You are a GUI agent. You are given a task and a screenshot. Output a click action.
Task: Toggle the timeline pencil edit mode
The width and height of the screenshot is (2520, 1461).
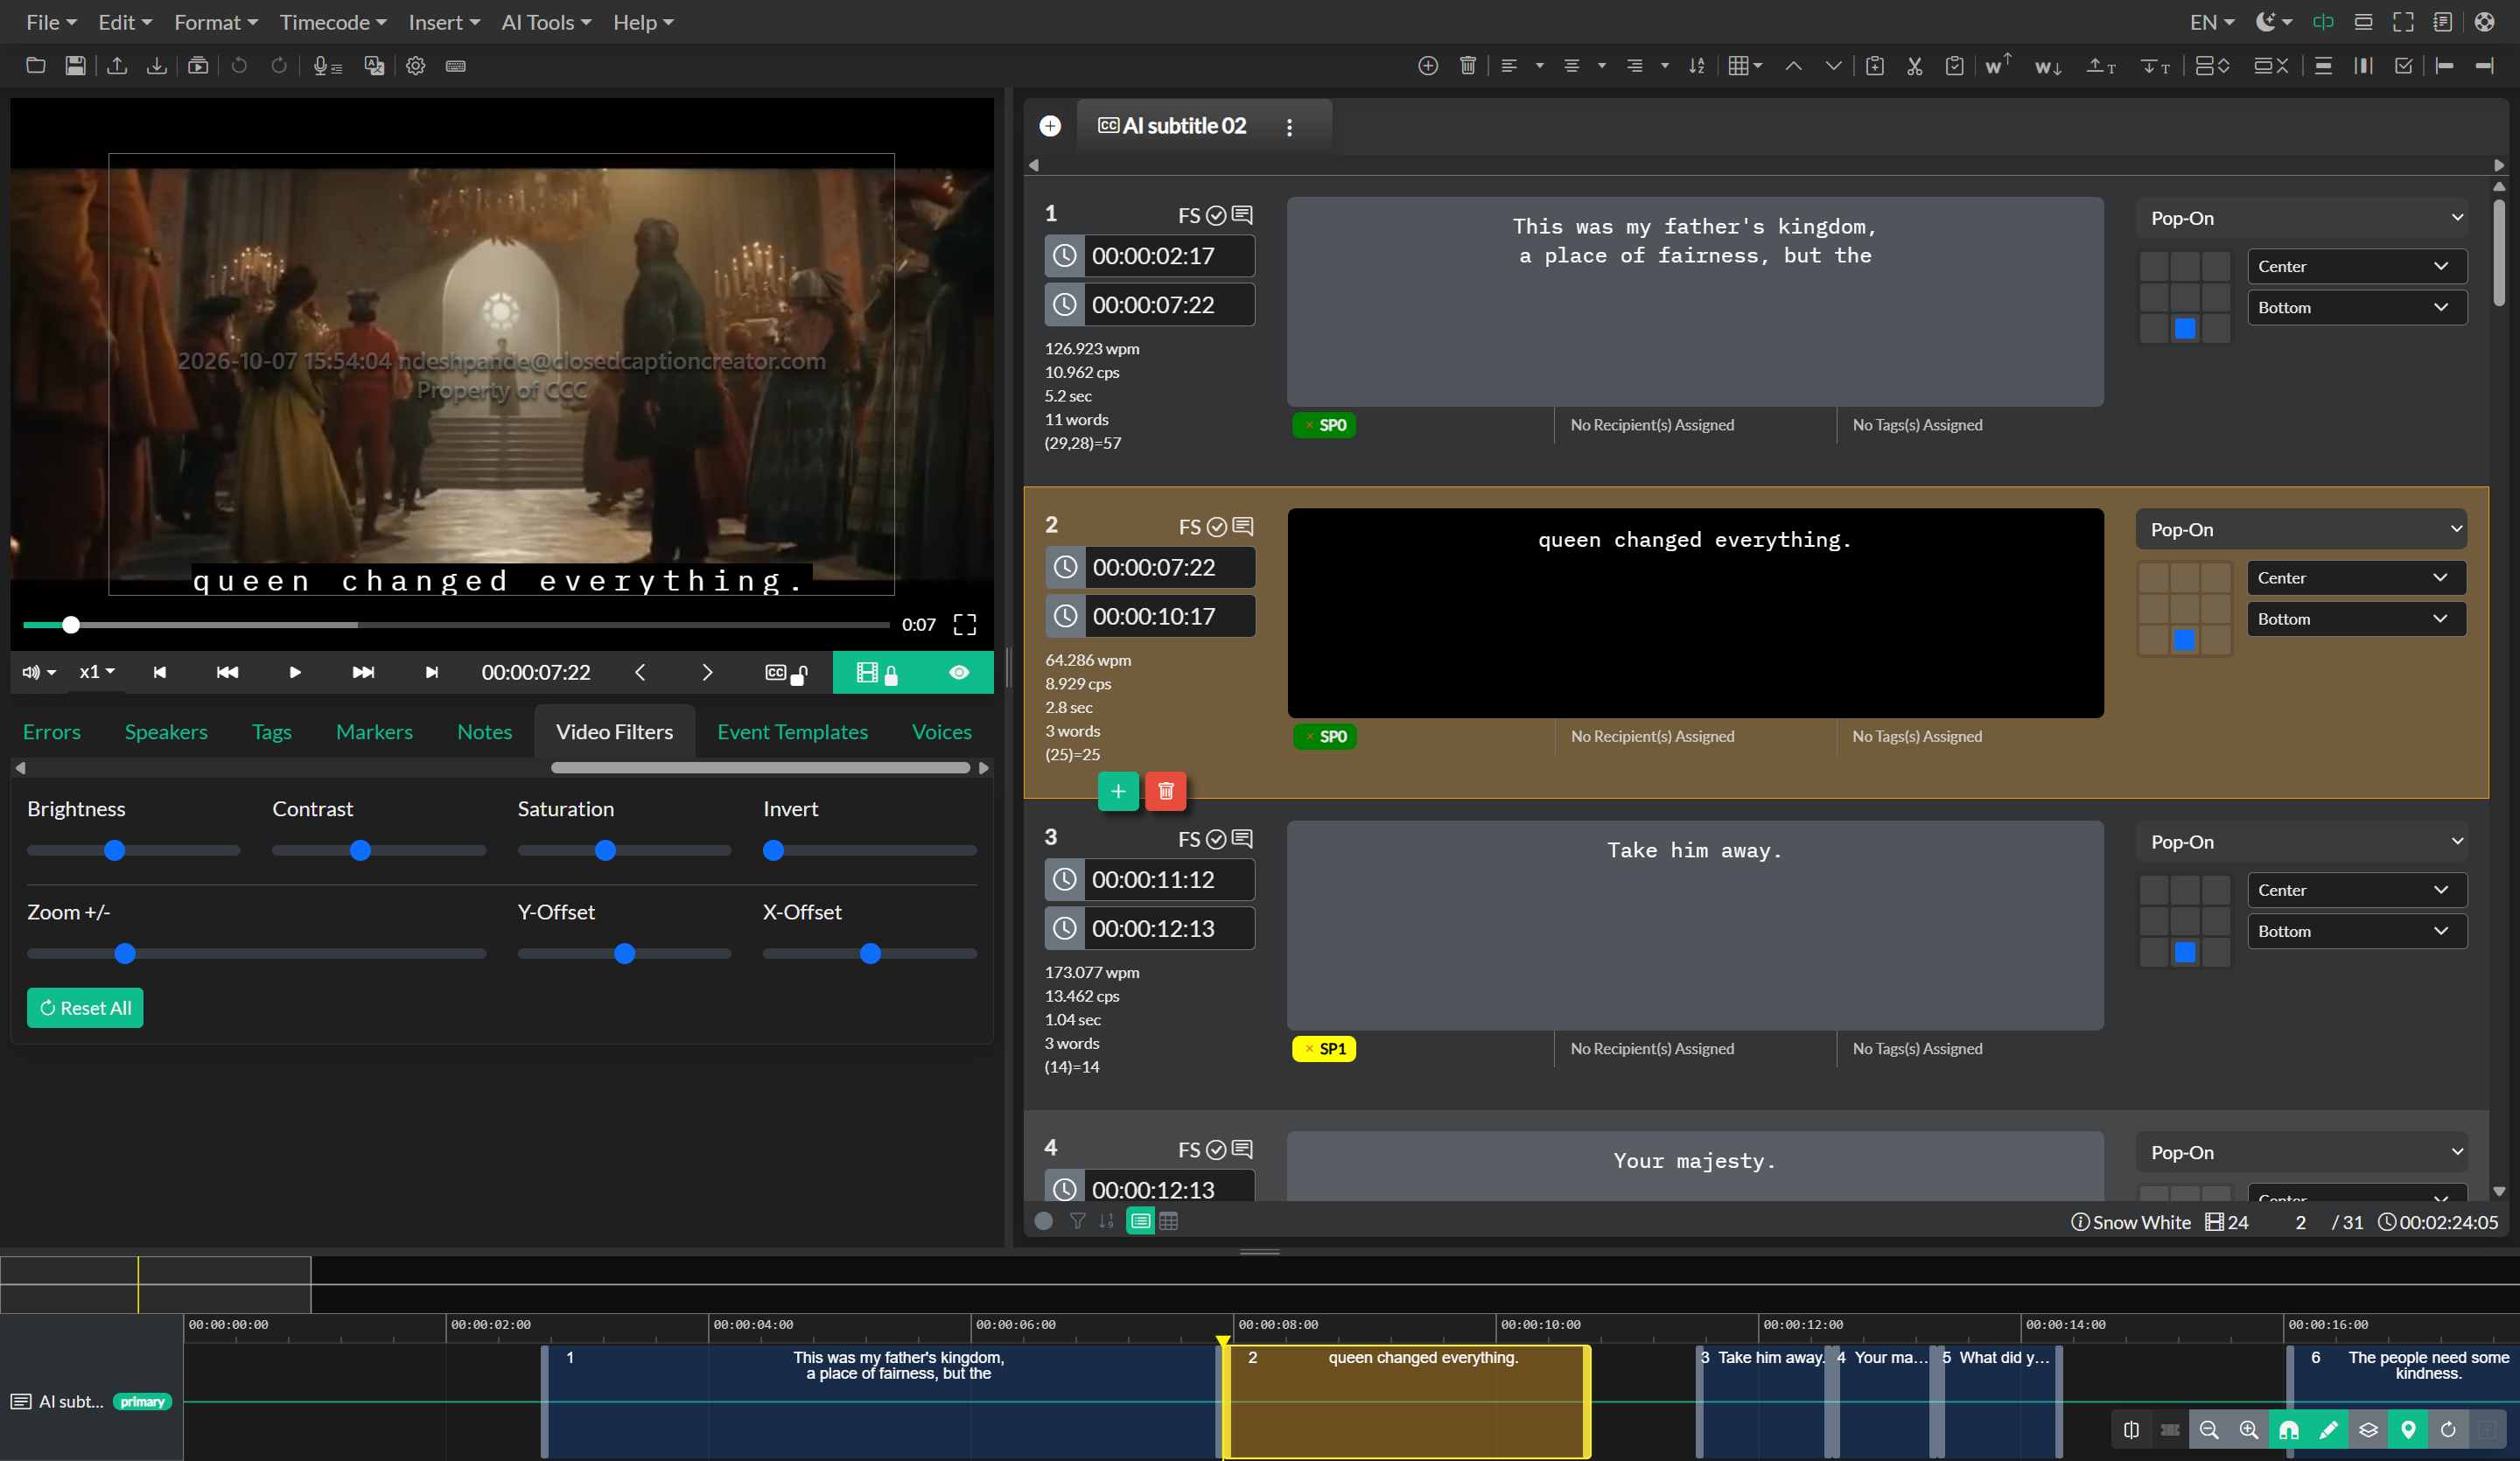pos(2329,1430)
